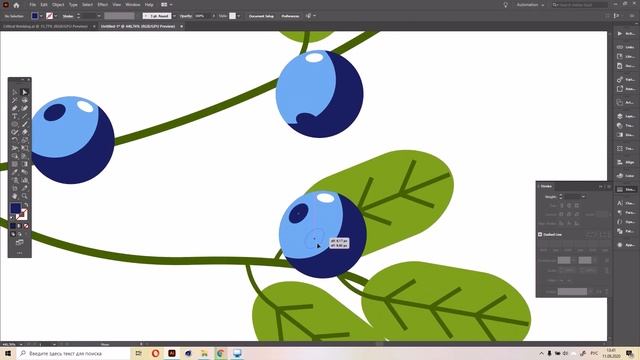
Task: Select the Artboard tool
Action: (14, 188)
